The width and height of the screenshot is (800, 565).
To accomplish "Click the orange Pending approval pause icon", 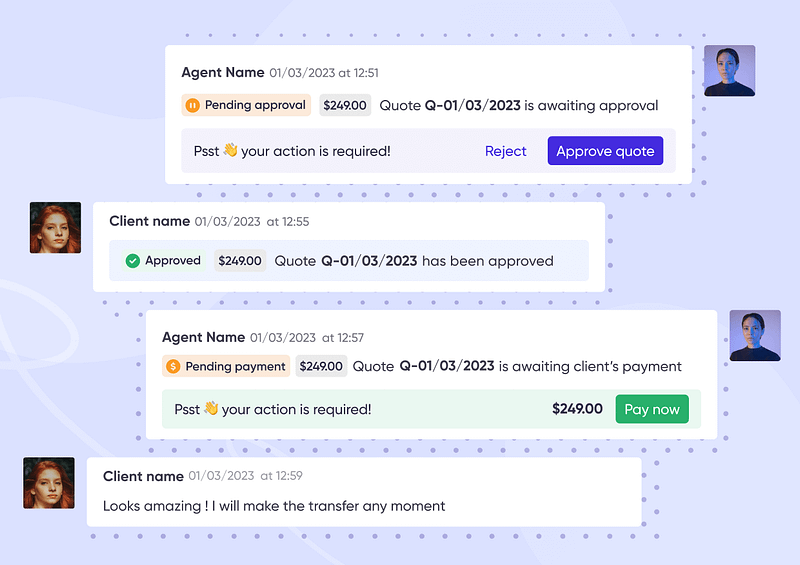I will (x=193, y=105).
